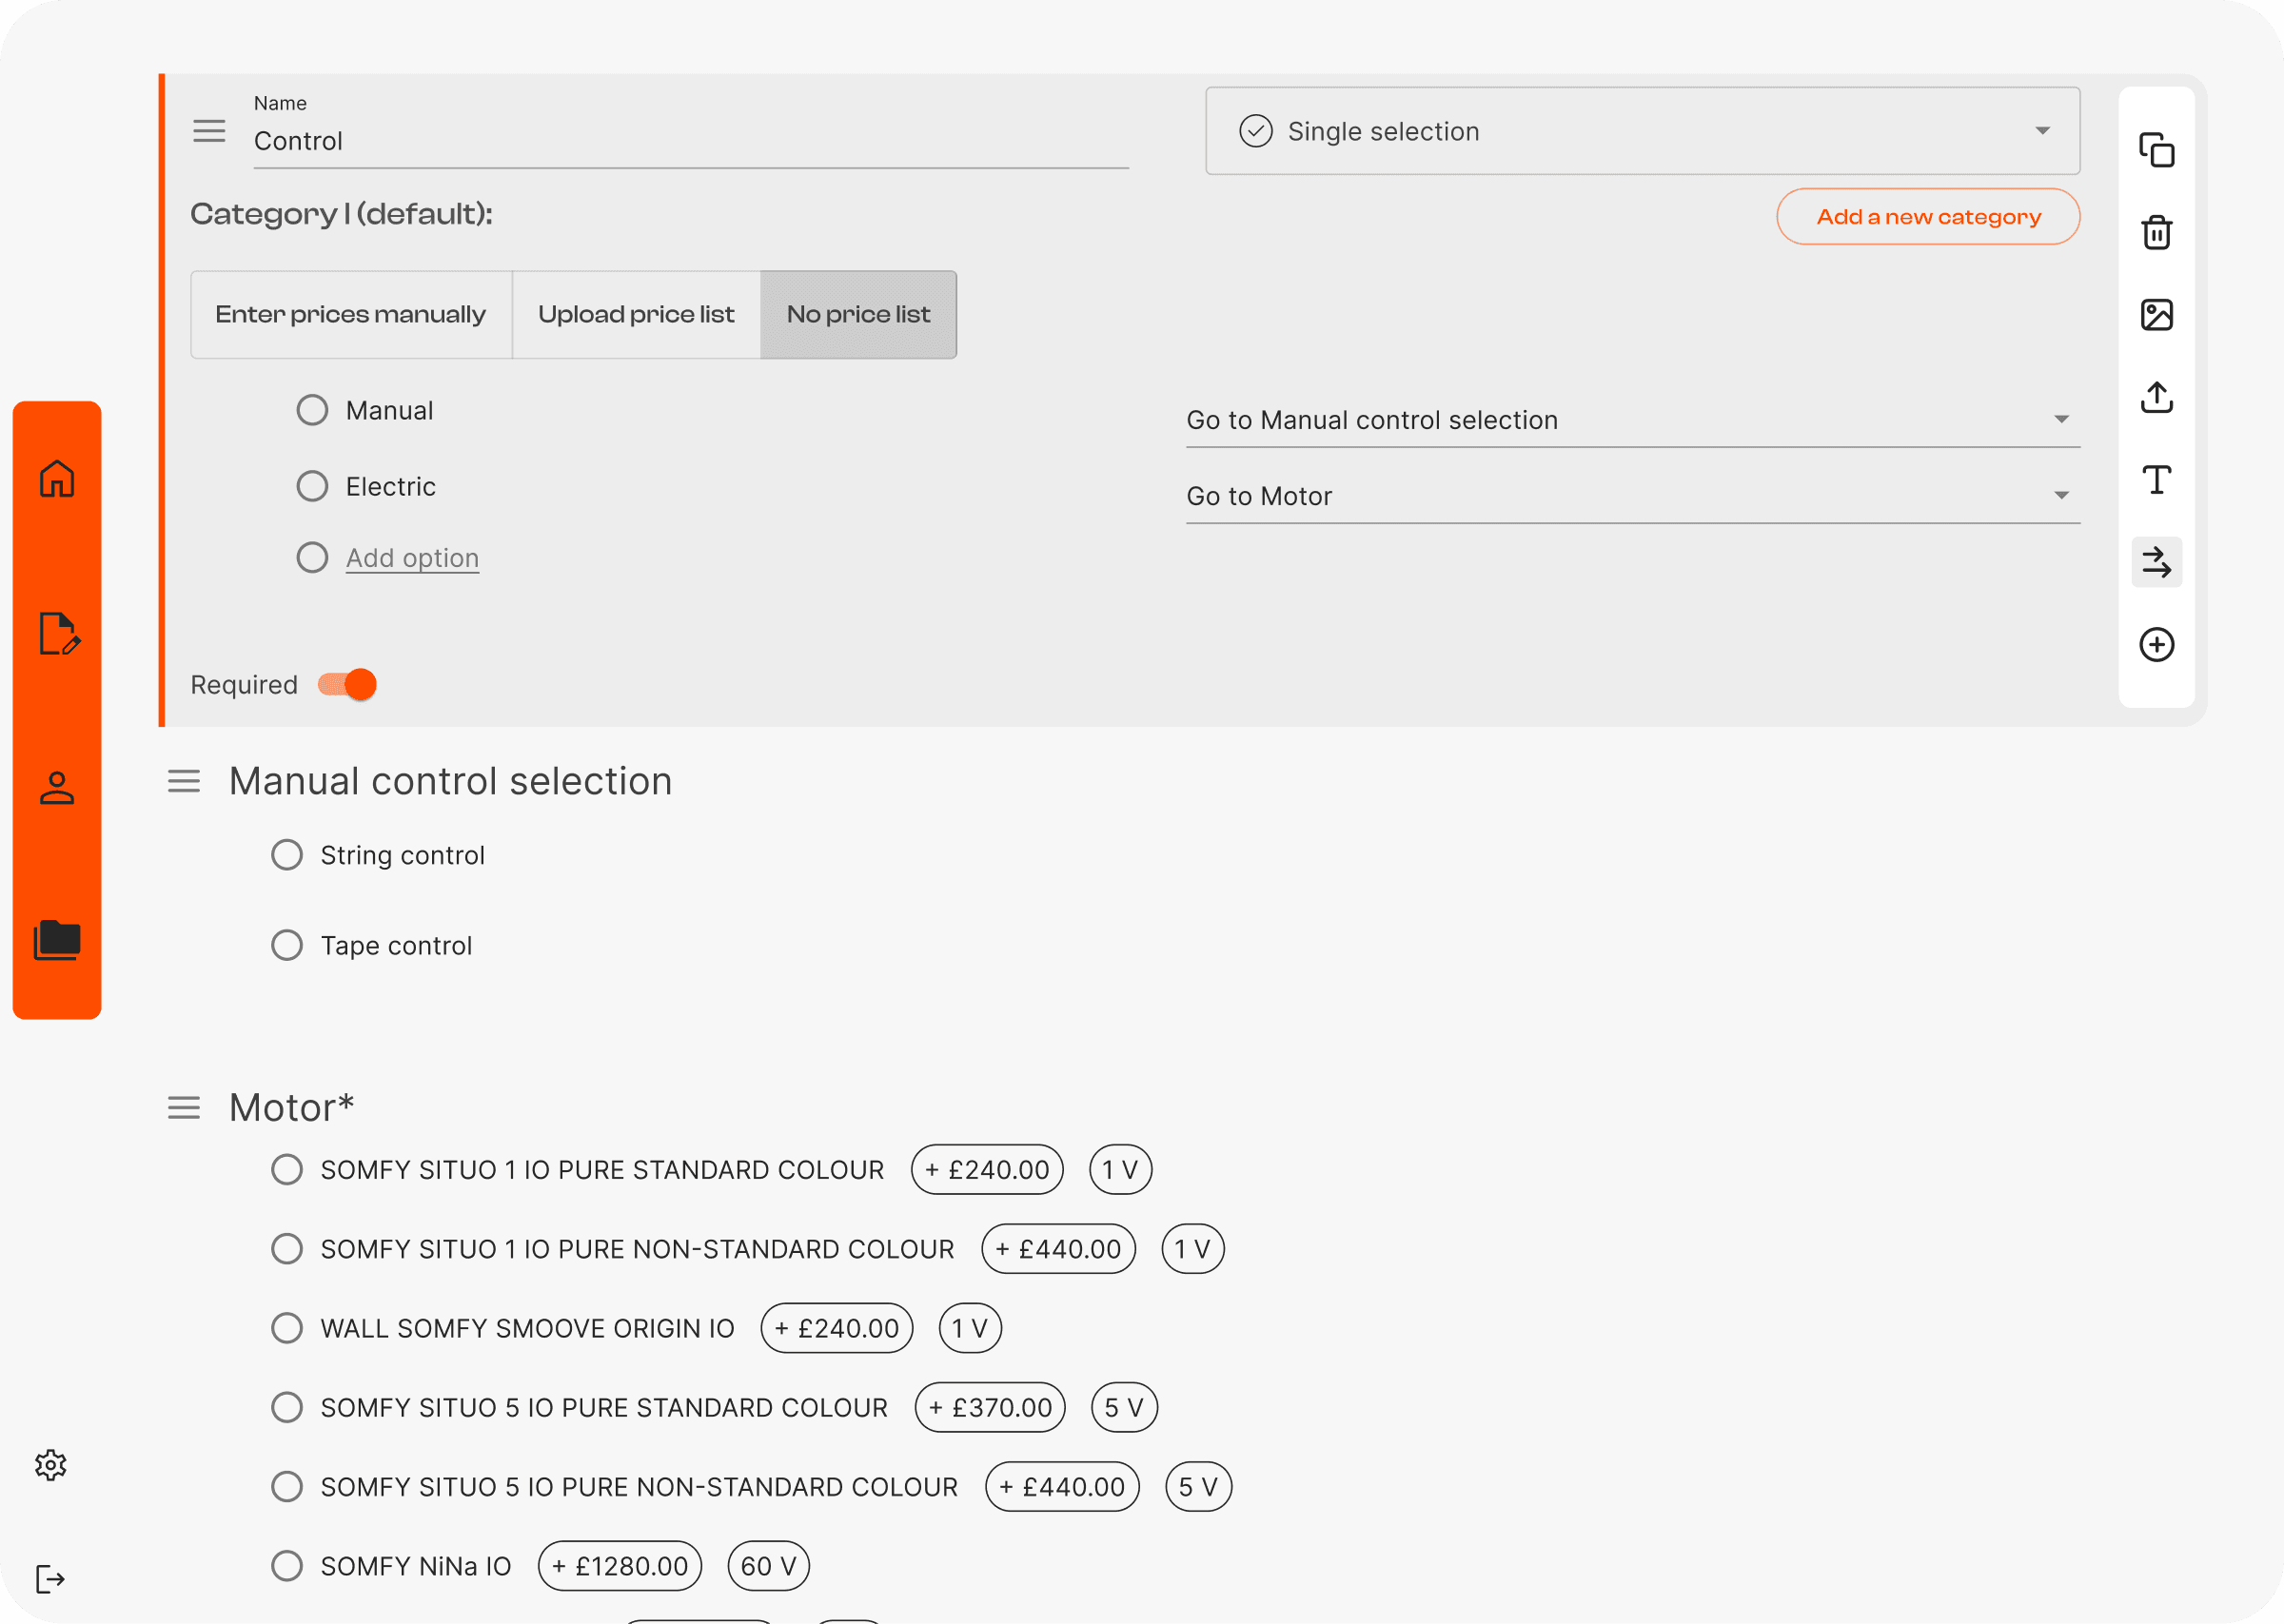
Task: Switch to Upload price list tab
Action: [636, 315]
